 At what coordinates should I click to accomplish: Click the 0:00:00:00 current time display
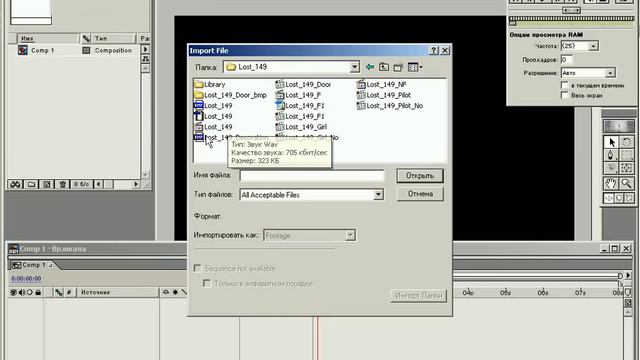click(26, 279)
